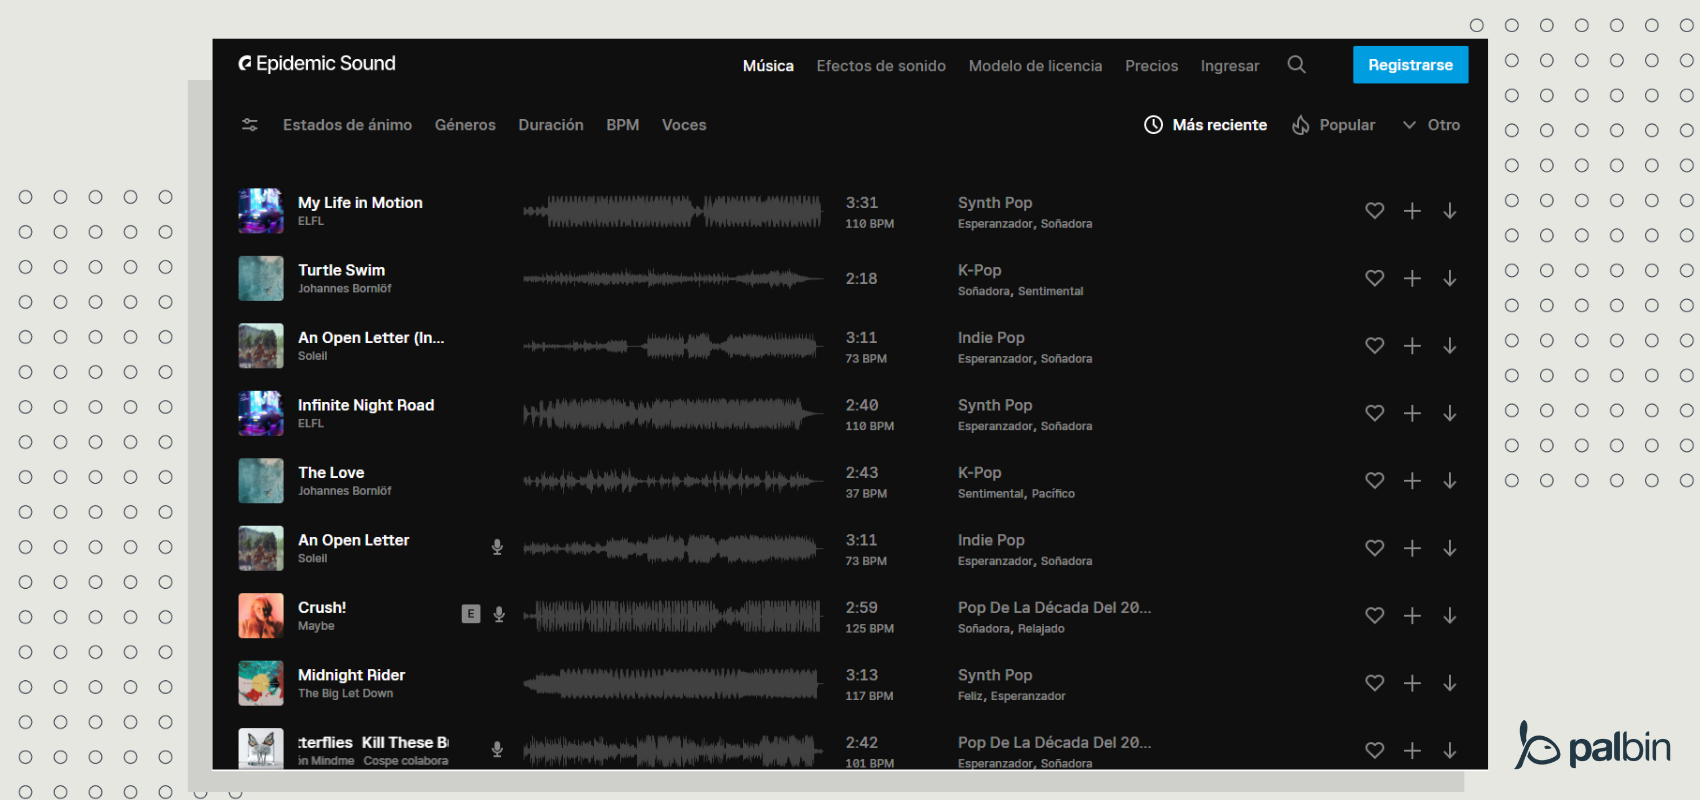Open the Duración filter
The width and height of the screenshot is (1700, 800).
click(x=551, y=125)
